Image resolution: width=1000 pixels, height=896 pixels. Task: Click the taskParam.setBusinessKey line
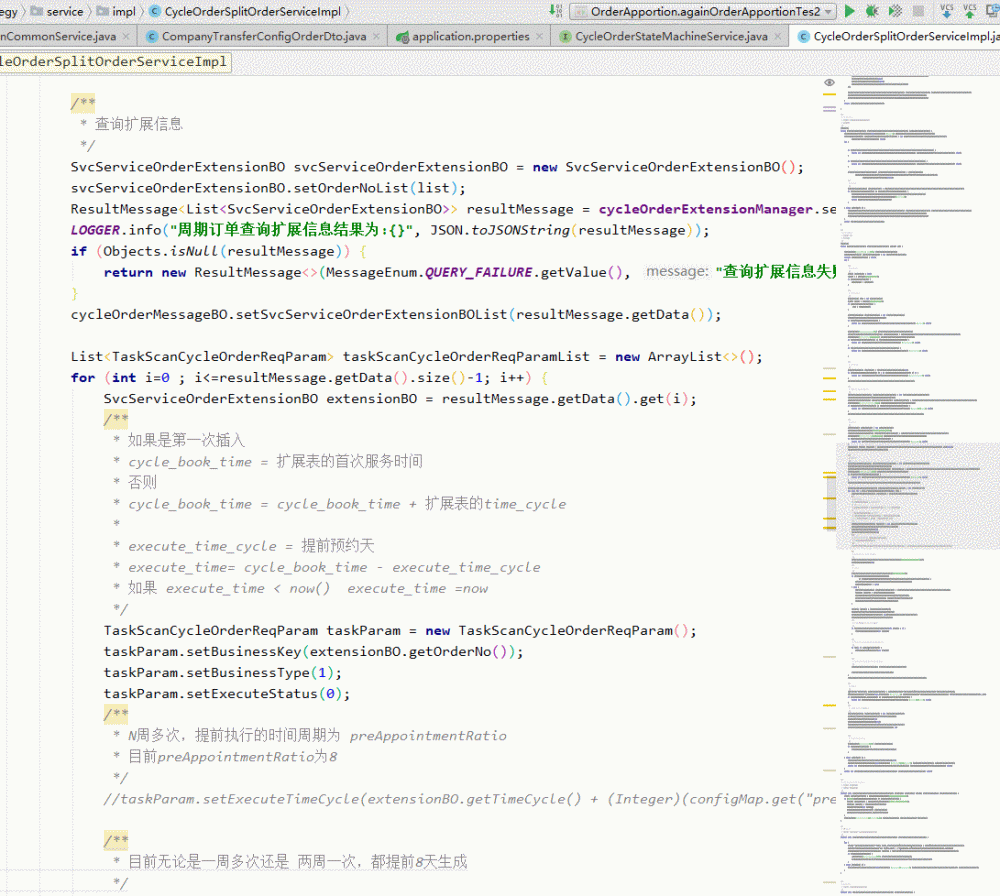pyautogui.click(x=313, y=651)
